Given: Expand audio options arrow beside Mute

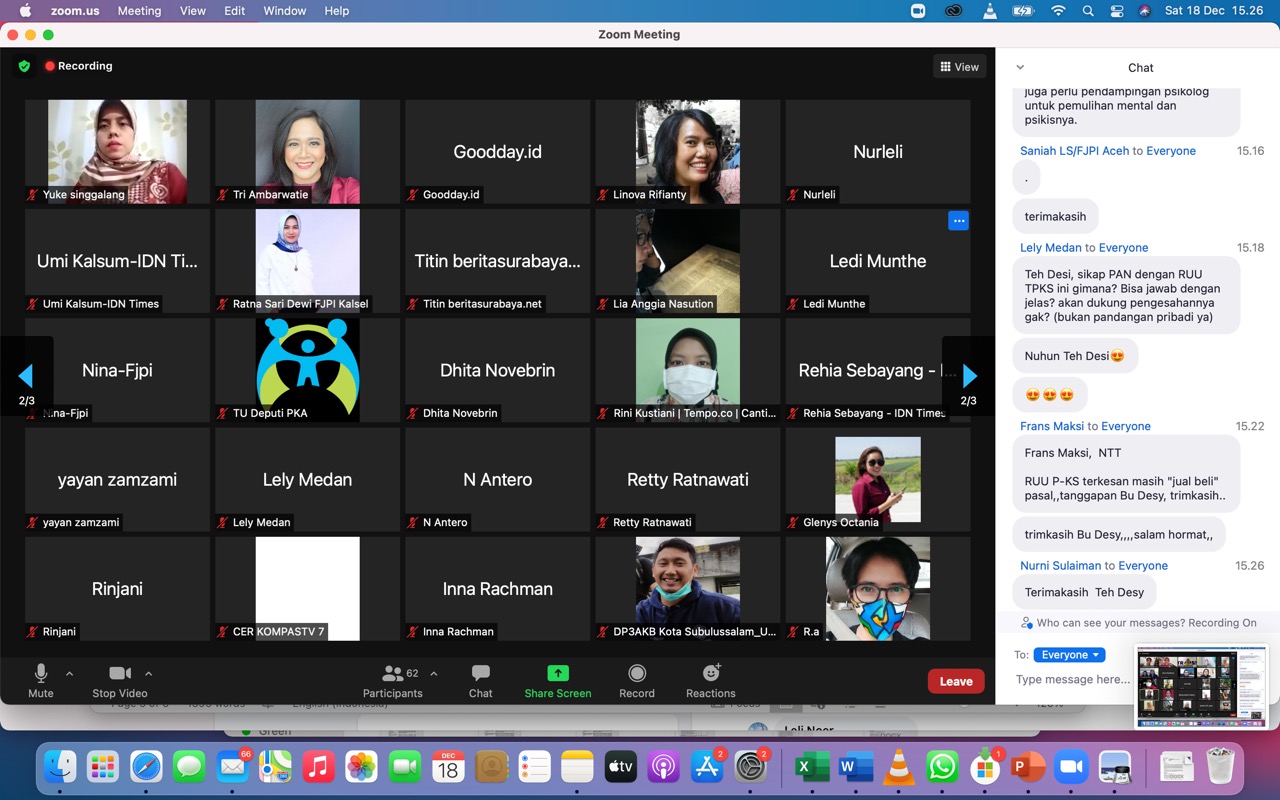Looking at the screenshot, I should [69, 674].
